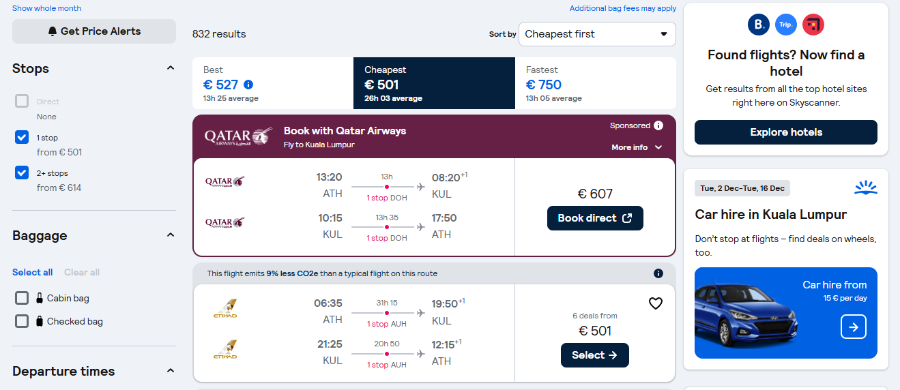The height and width of the screenshot is (390, 900).
Task: Switch to the Fastest results tab
Action: click(x=595, y=83)
